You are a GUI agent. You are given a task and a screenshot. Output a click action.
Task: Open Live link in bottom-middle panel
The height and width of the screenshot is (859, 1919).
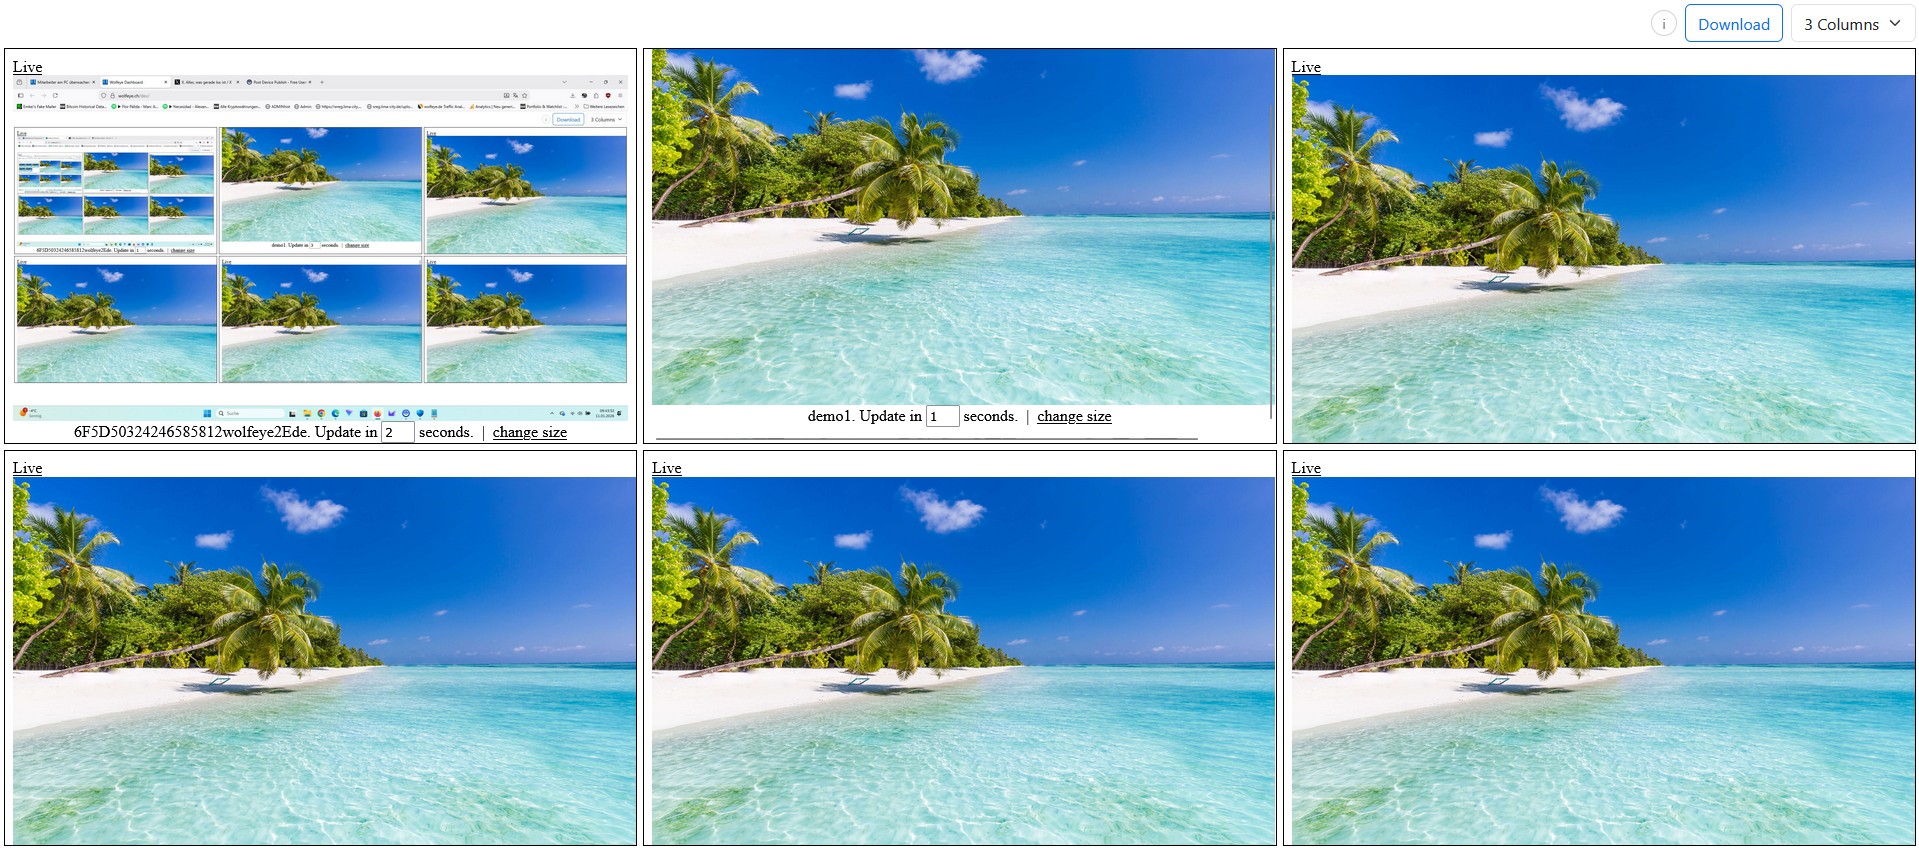[666, 468]
